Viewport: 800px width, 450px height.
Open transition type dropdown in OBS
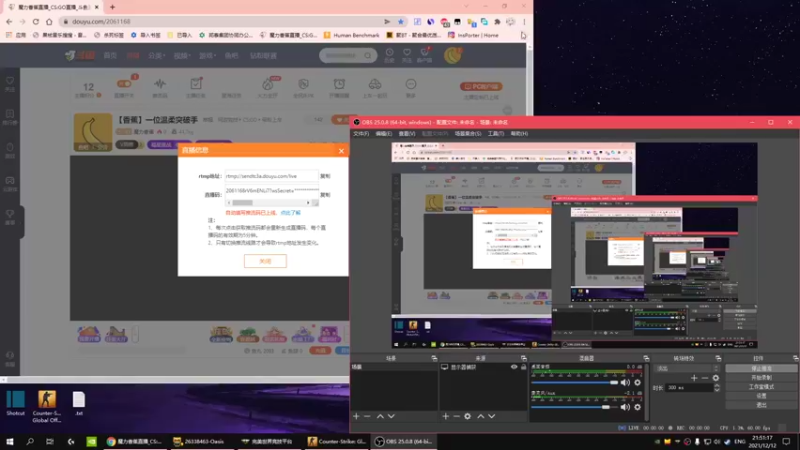coord(687,368)
